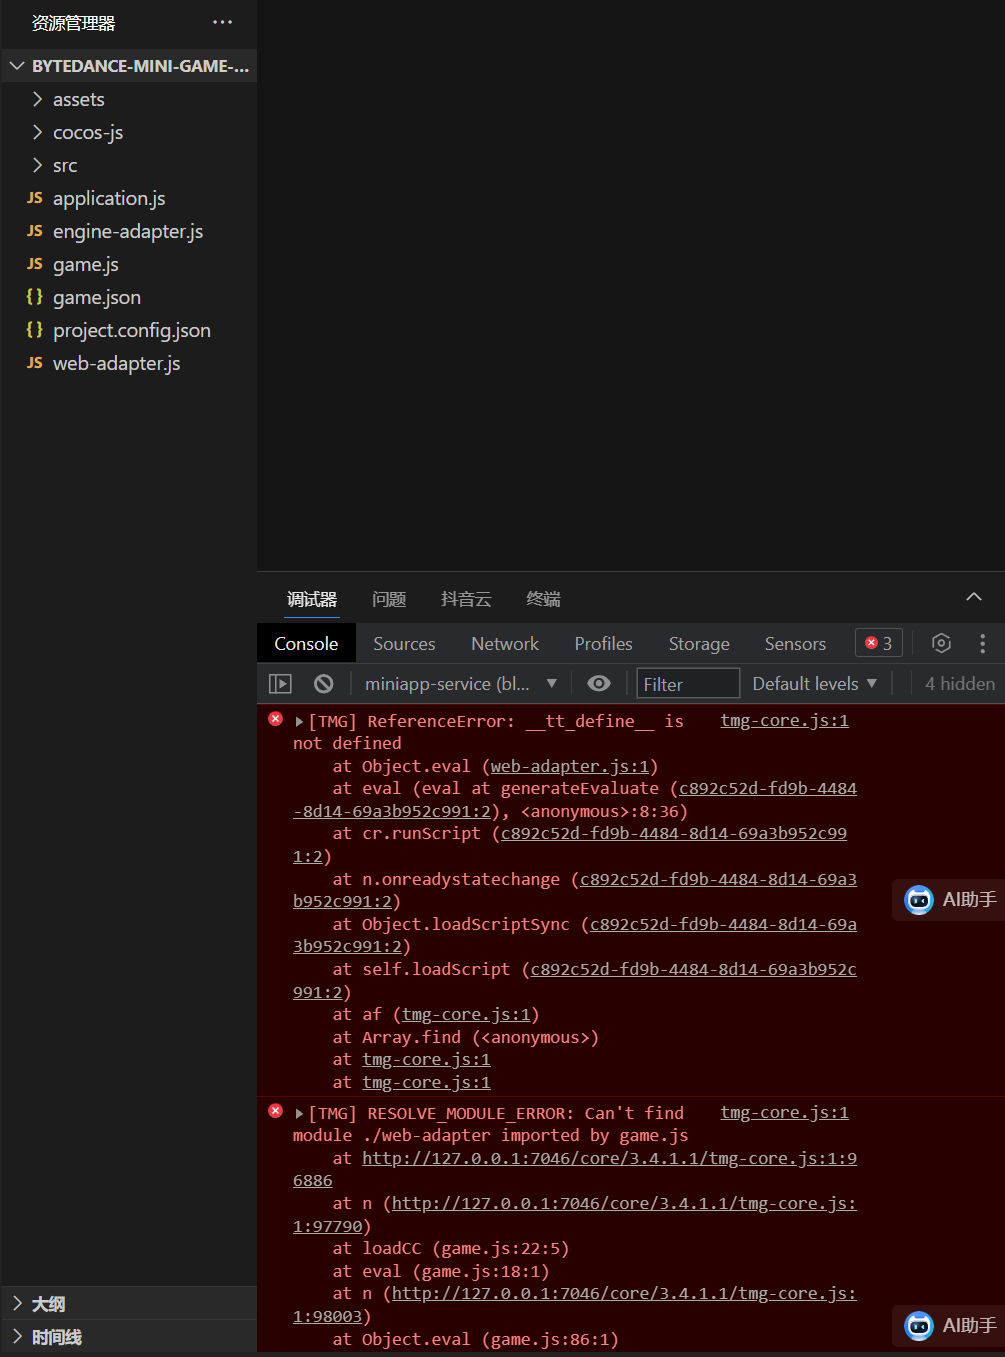This screenshot has width=1005, height=1357.
Task: Toggle the console sidebar icon
Action: (280, 684)
